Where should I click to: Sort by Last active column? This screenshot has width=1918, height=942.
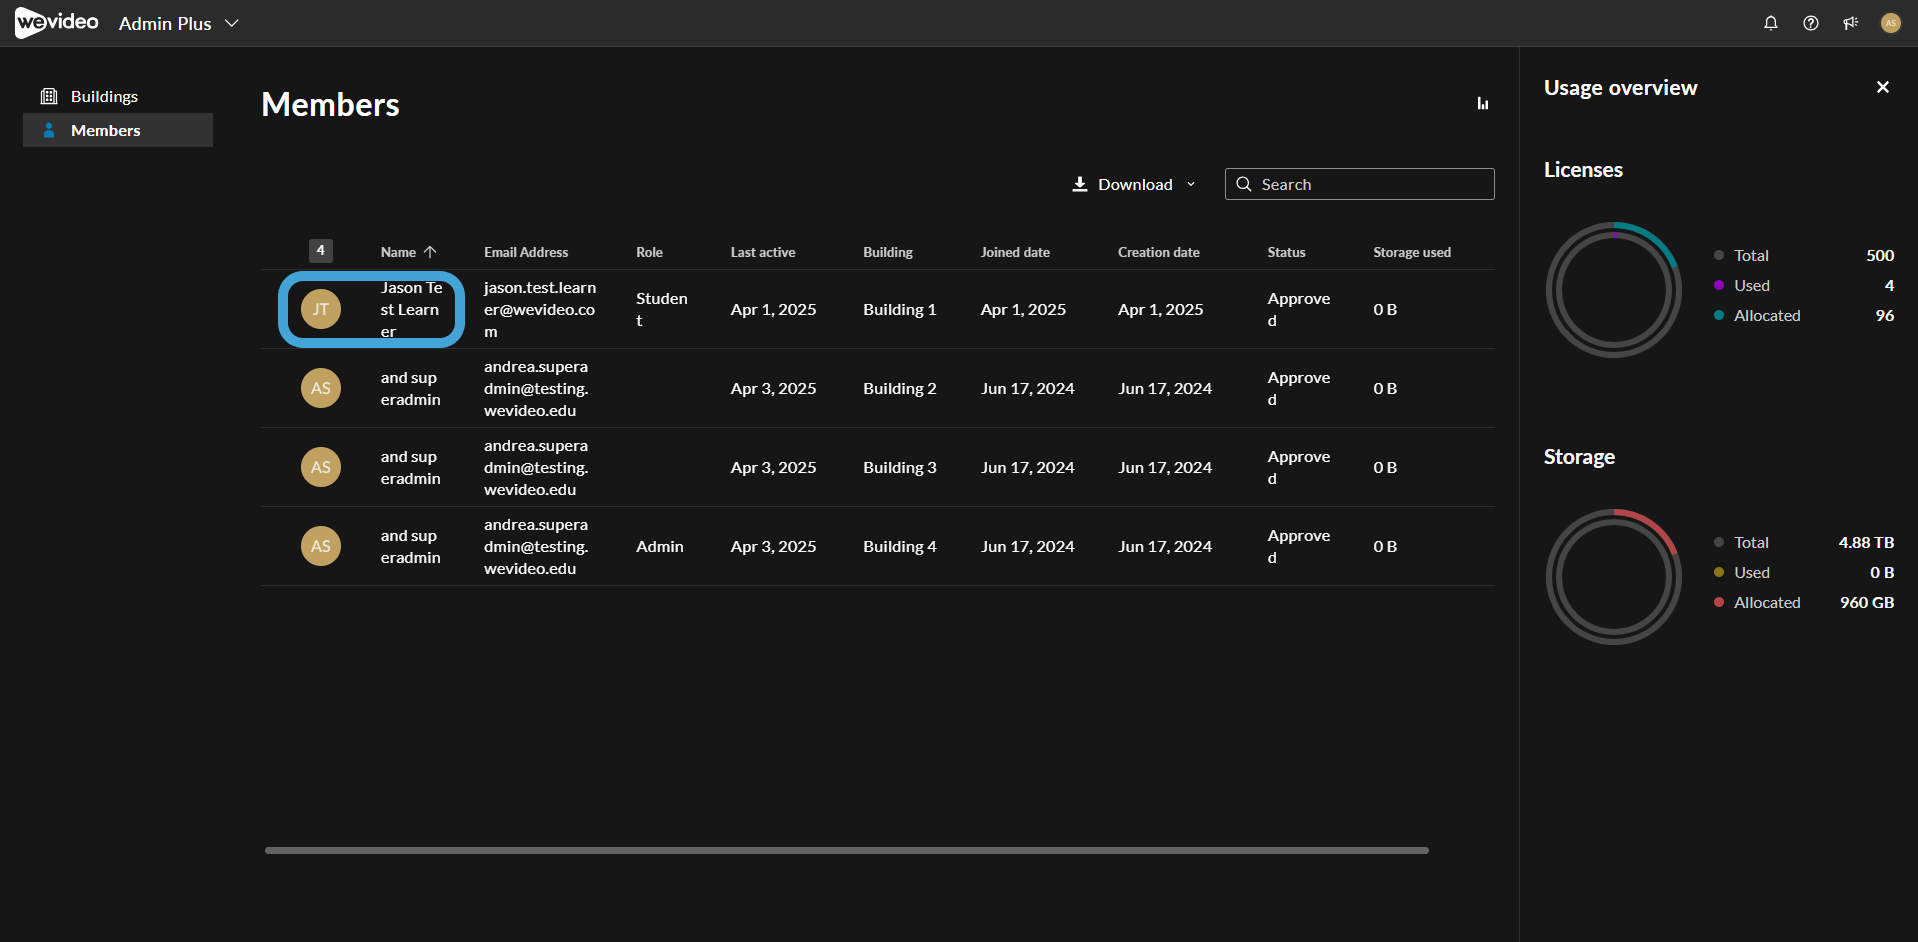click(x=763, y=252)
